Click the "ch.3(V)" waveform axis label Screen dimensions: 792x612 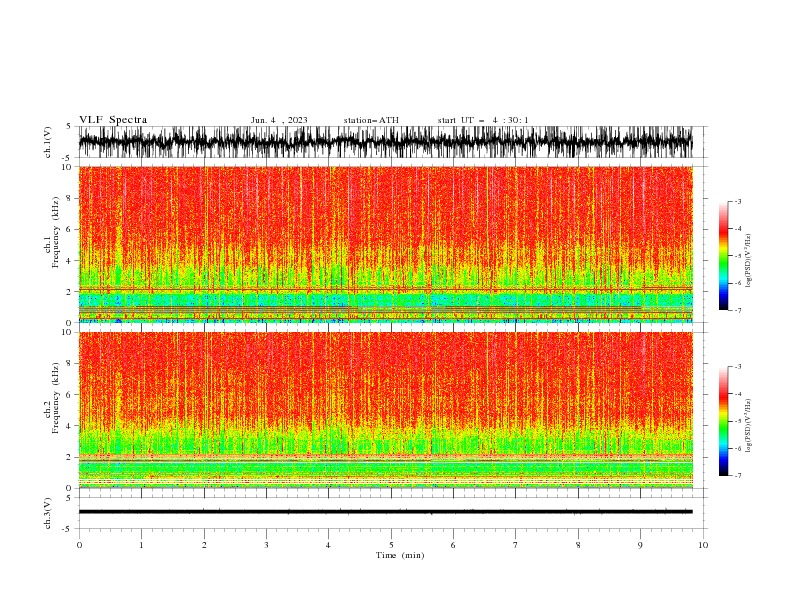[x=48, y=513]
